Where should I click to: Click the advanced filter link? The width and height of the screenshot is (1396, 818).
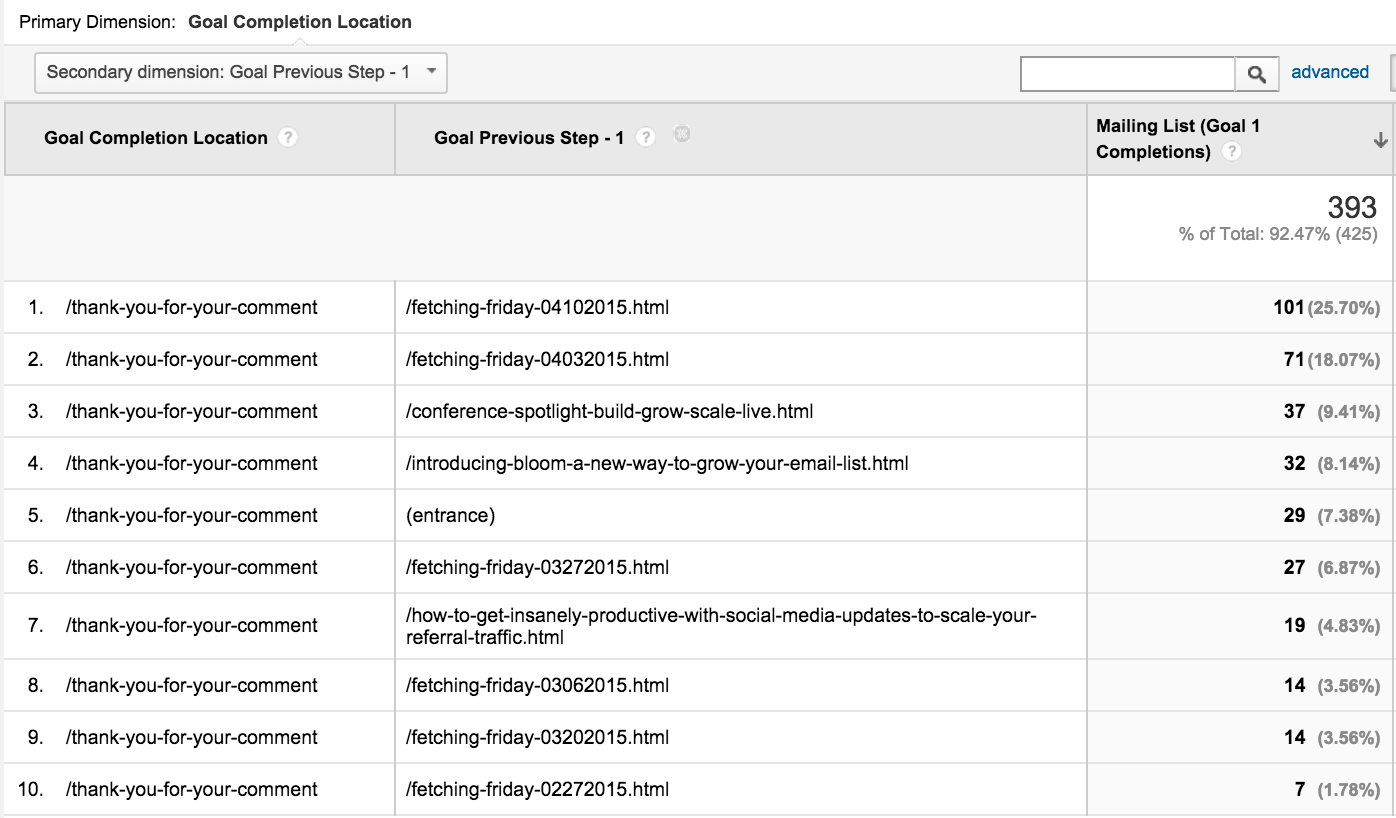click(1330, 72)
